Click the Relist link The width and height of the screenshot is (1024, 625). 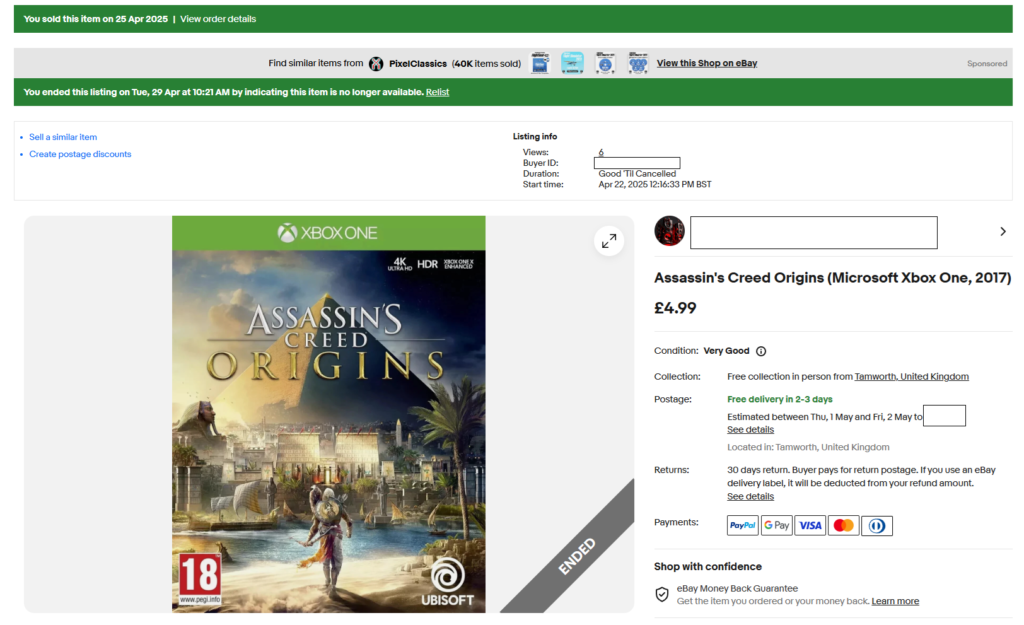pos(438,92)
